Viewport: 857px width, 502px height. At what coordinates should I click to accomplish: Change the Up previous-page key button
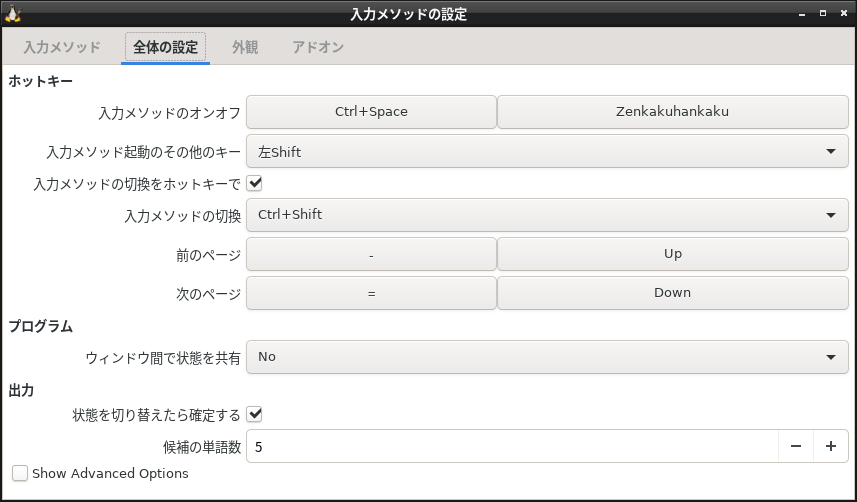(672, 254)
